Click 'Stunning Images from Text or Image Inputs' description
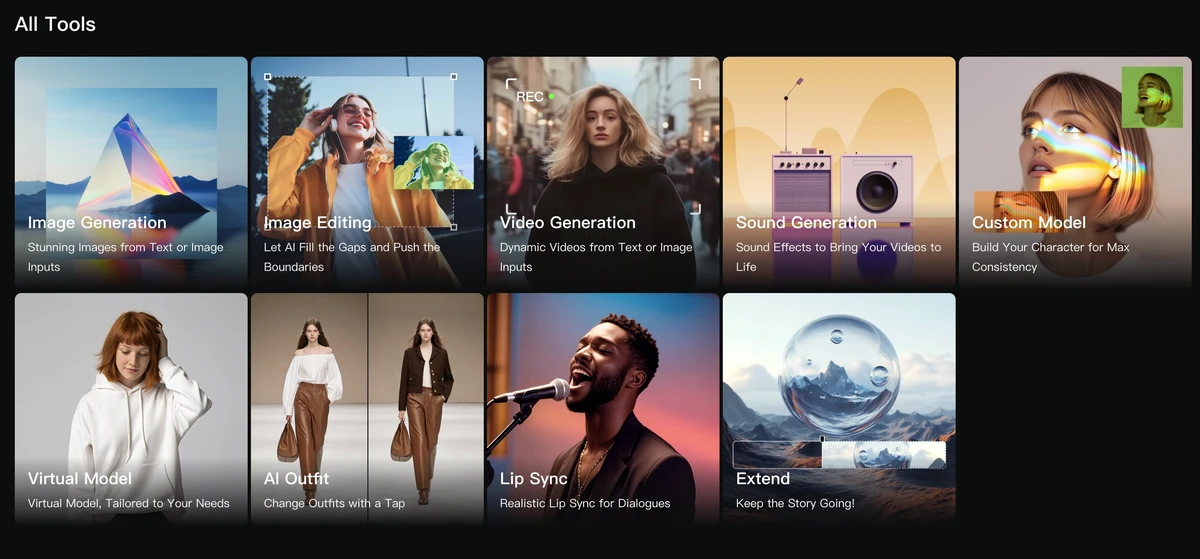 point(126,257)
